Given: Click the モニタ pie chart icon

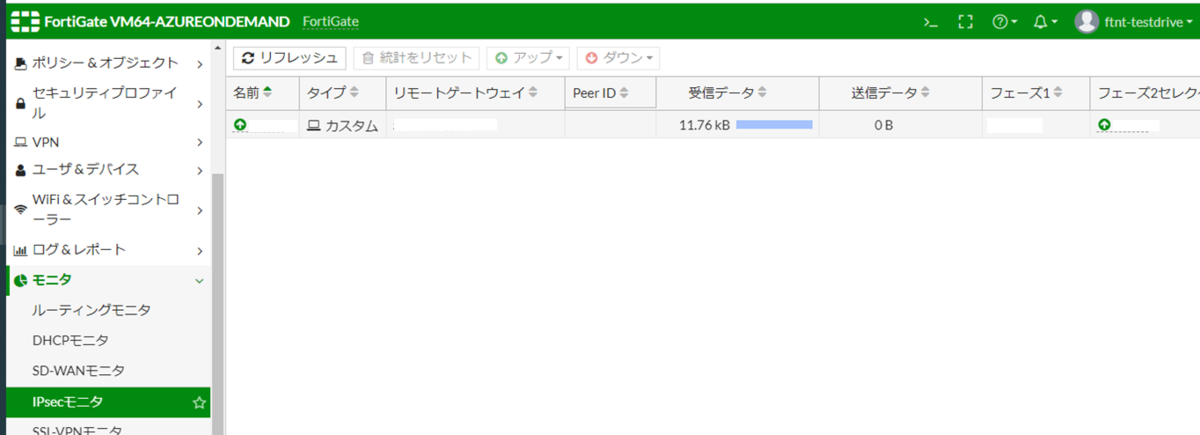Looking at the screenshot, I should click(x=20, y=280).
